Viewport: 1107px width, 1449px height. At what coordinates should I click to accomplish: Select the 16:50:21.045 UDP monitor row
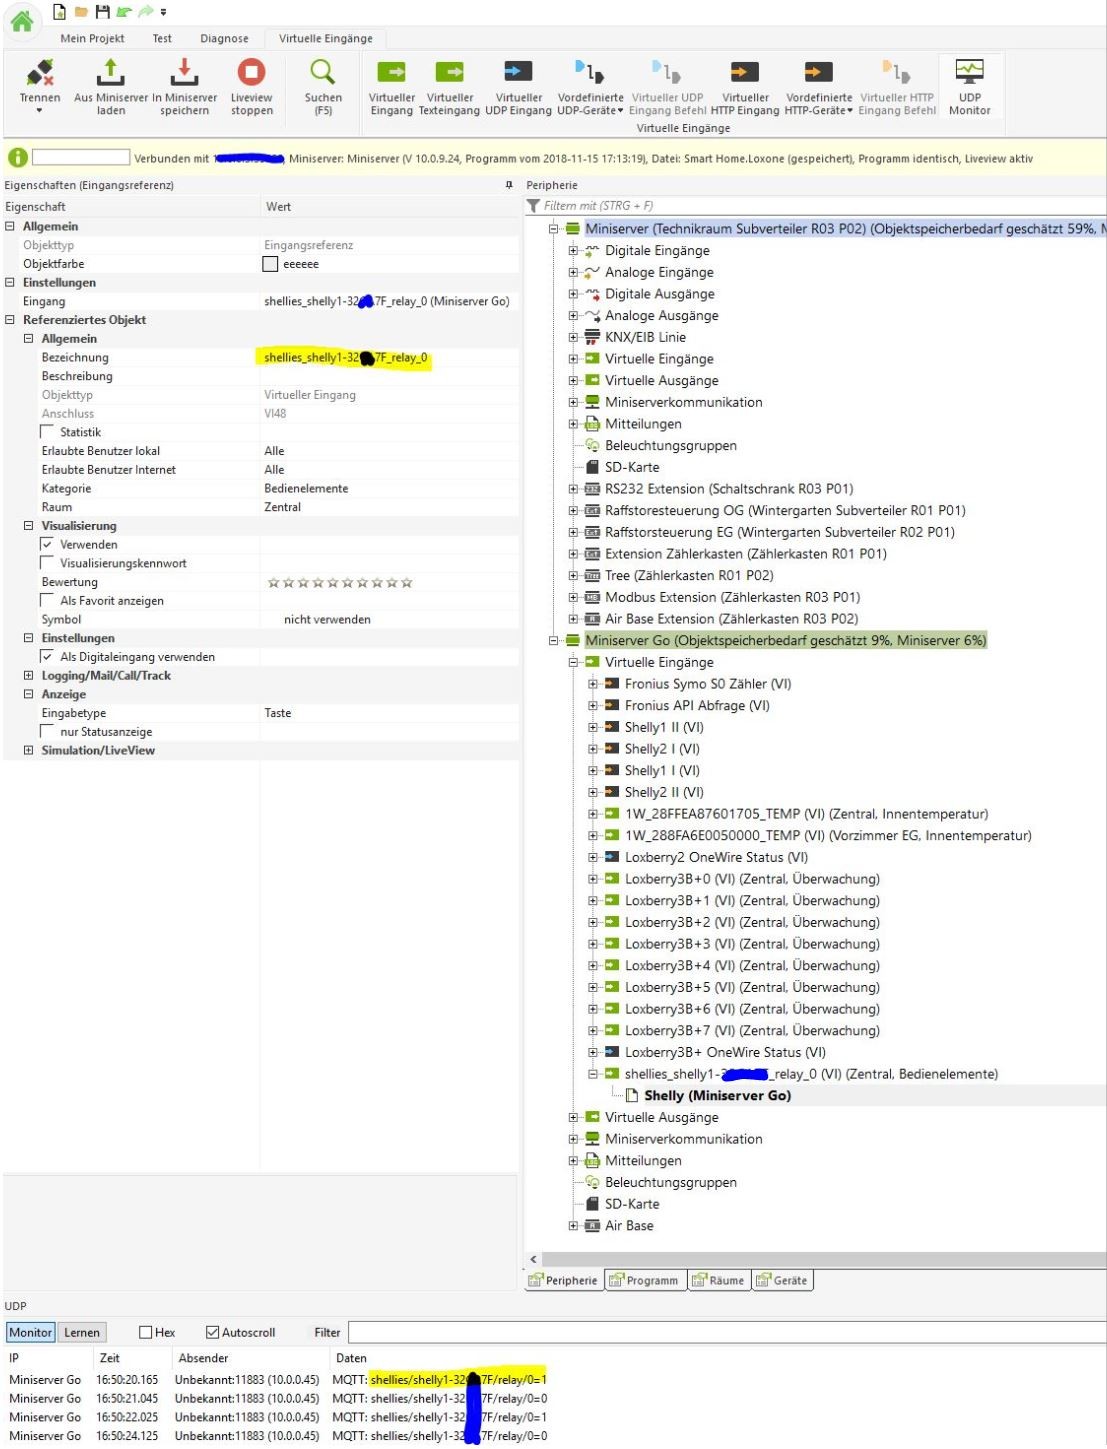pyautogui.click(x=278, y=1398)
